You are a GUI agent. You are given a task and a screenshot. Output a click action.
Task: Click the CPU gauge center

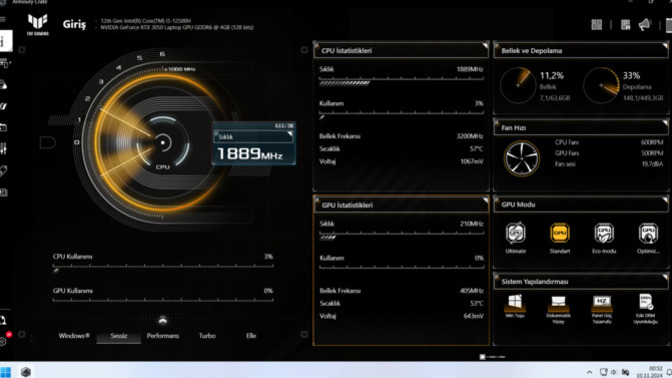[162, 143]
